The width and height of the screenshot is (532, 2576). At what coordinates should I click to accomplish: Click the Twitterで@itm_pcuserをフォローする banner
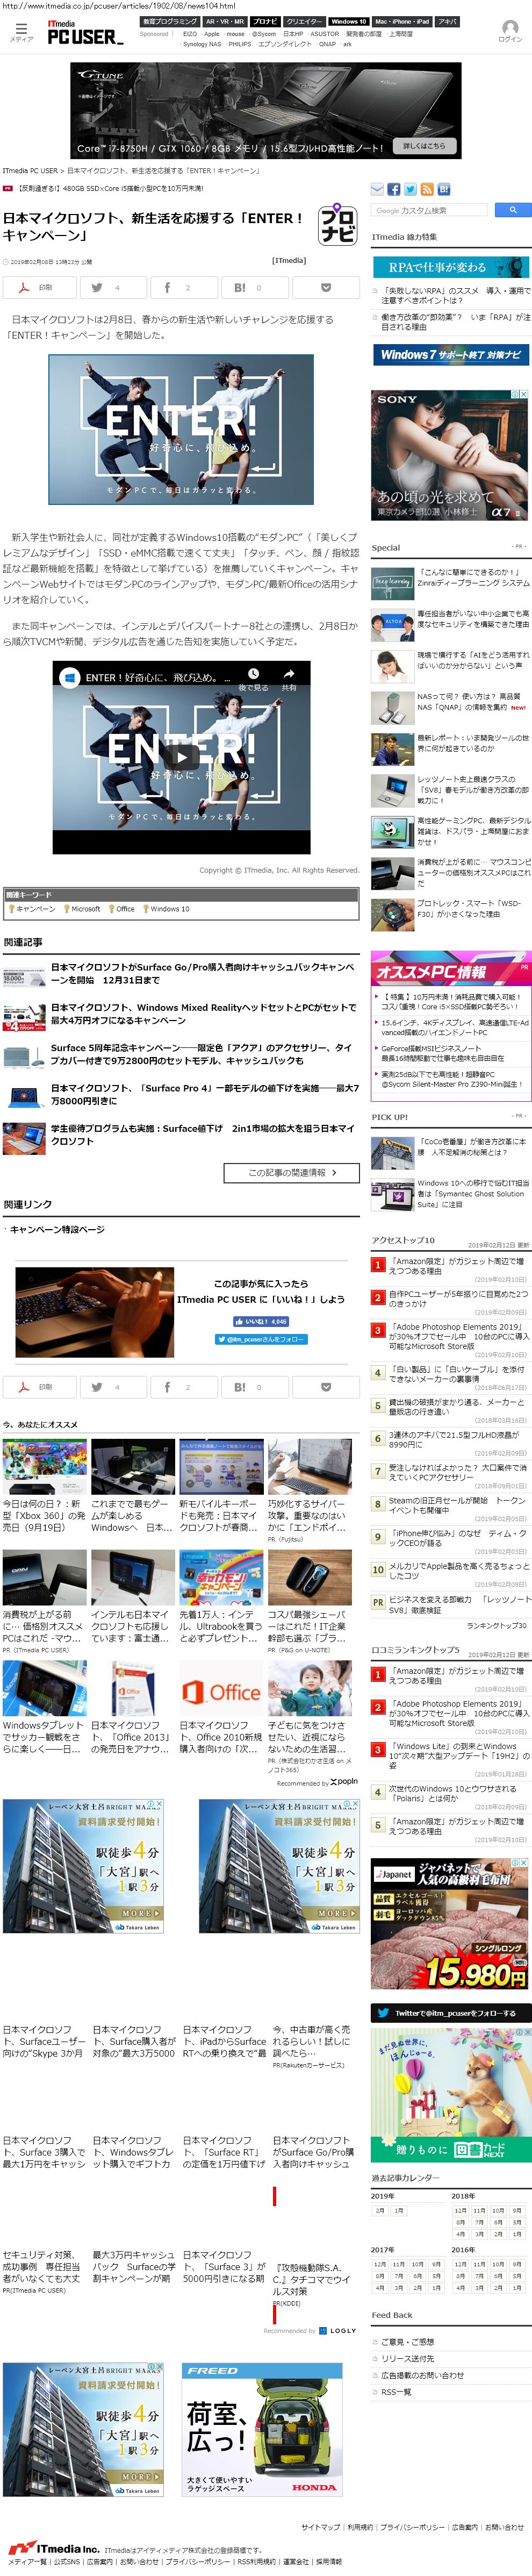coord(450,2012)
